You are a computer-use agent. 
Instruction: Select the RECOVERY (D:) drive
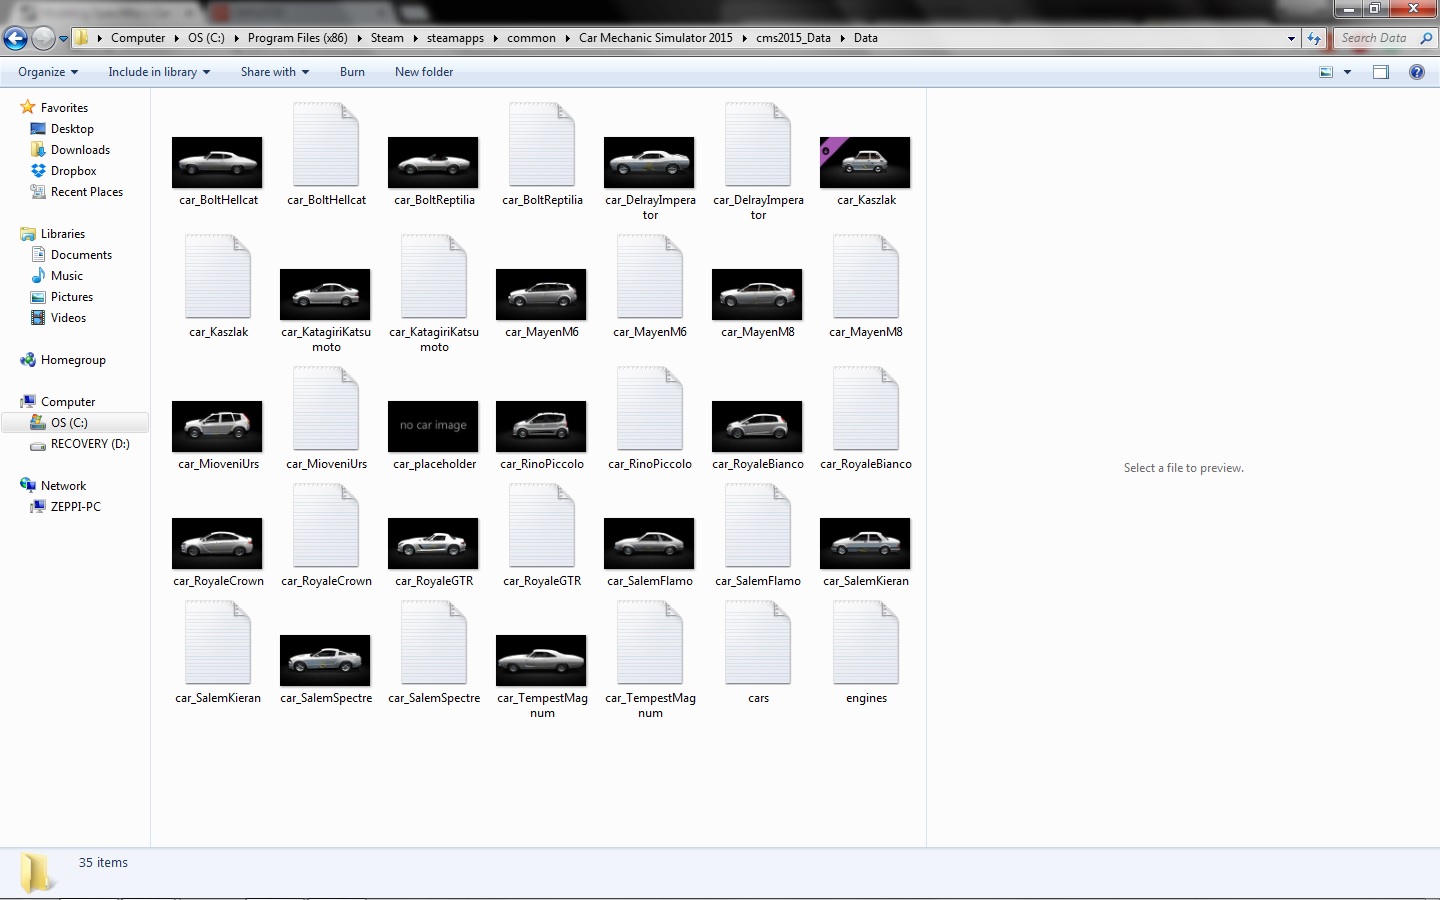click(90, 444)
